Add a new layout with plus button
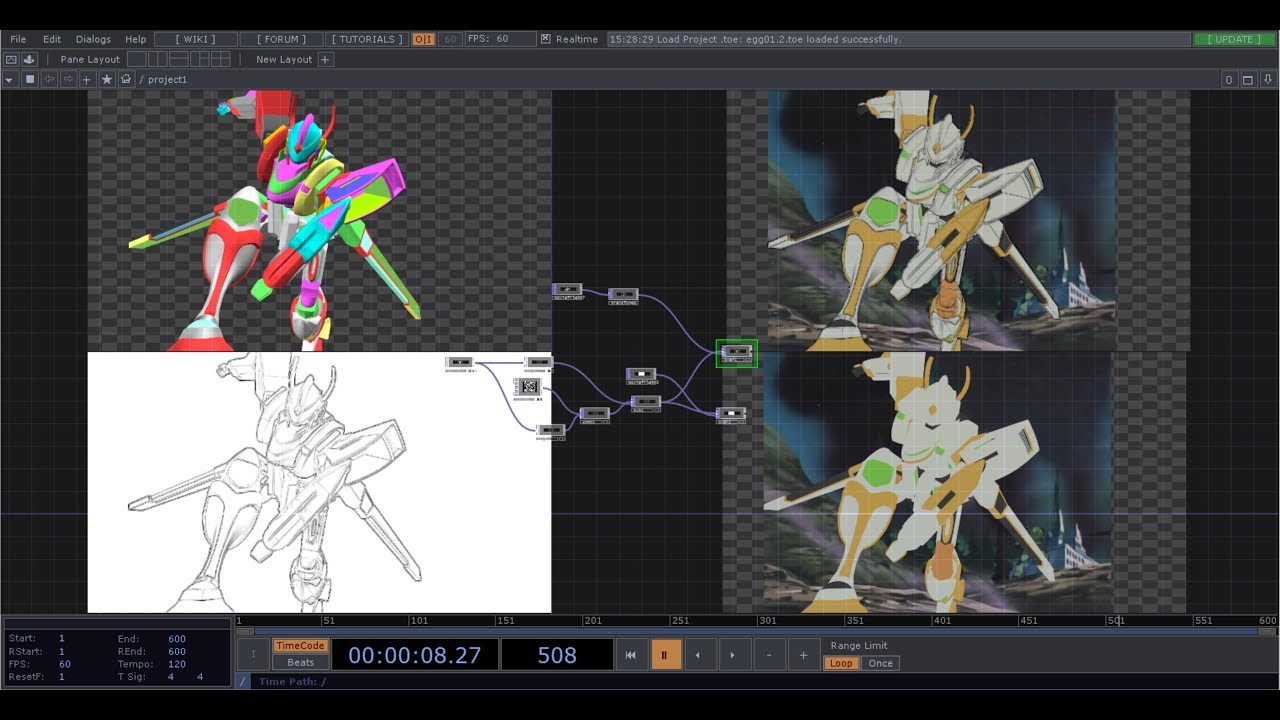 pos(325,59)
